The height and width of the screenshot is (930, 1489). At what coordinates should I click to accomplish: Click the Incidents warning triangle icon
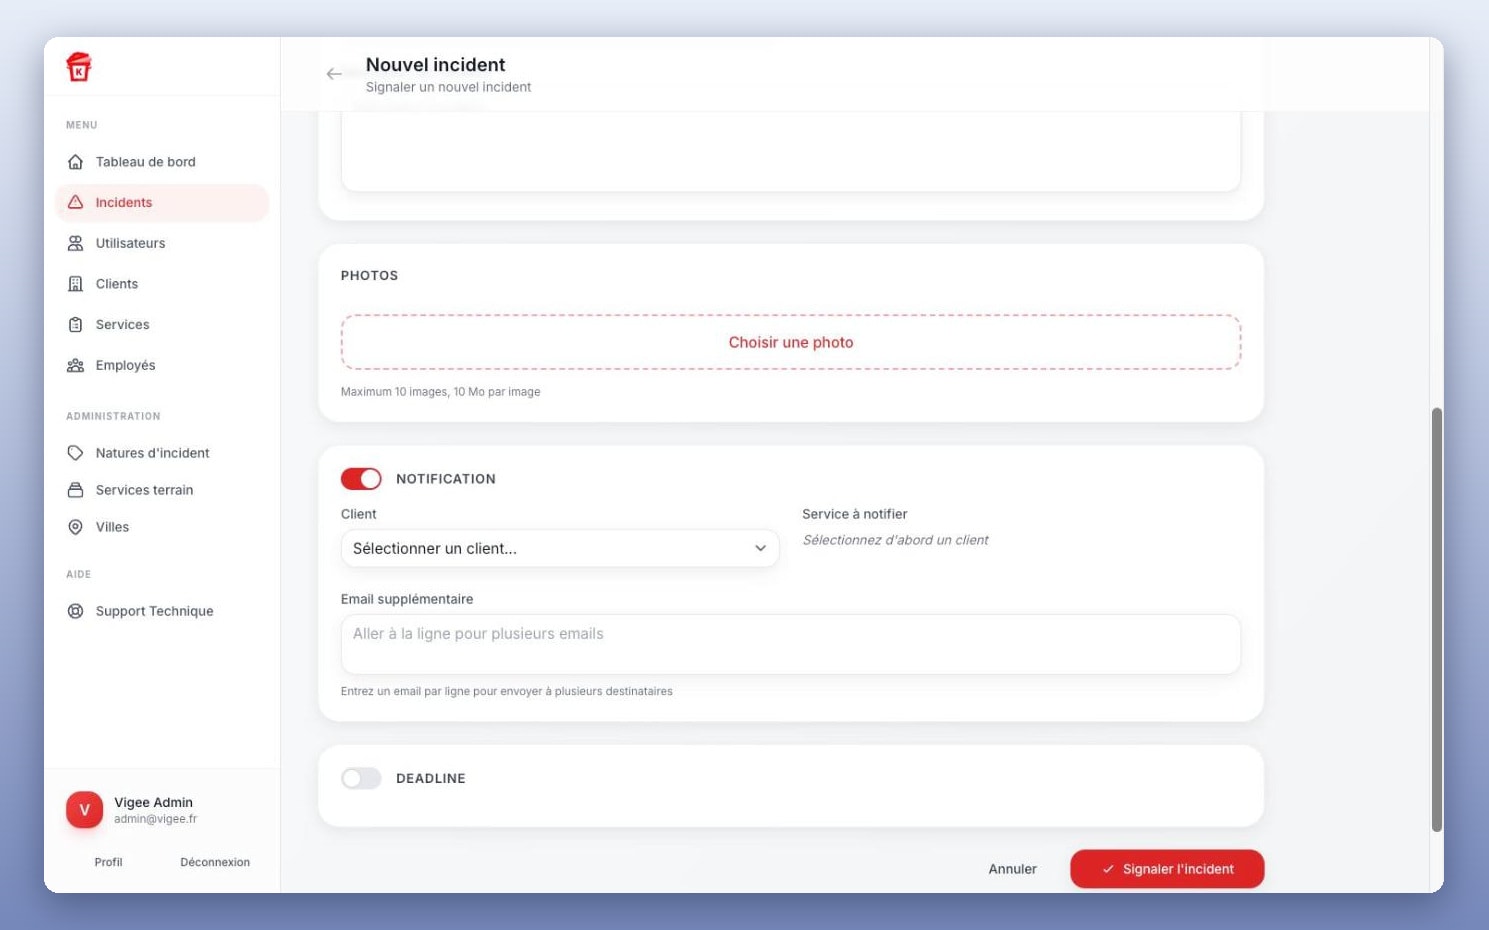click(75, 202)
